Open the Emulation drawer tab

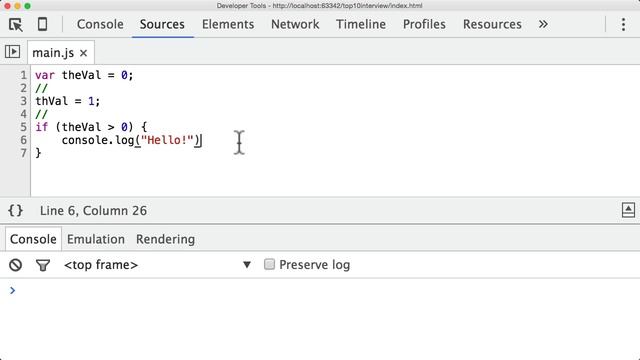[96, 239]
